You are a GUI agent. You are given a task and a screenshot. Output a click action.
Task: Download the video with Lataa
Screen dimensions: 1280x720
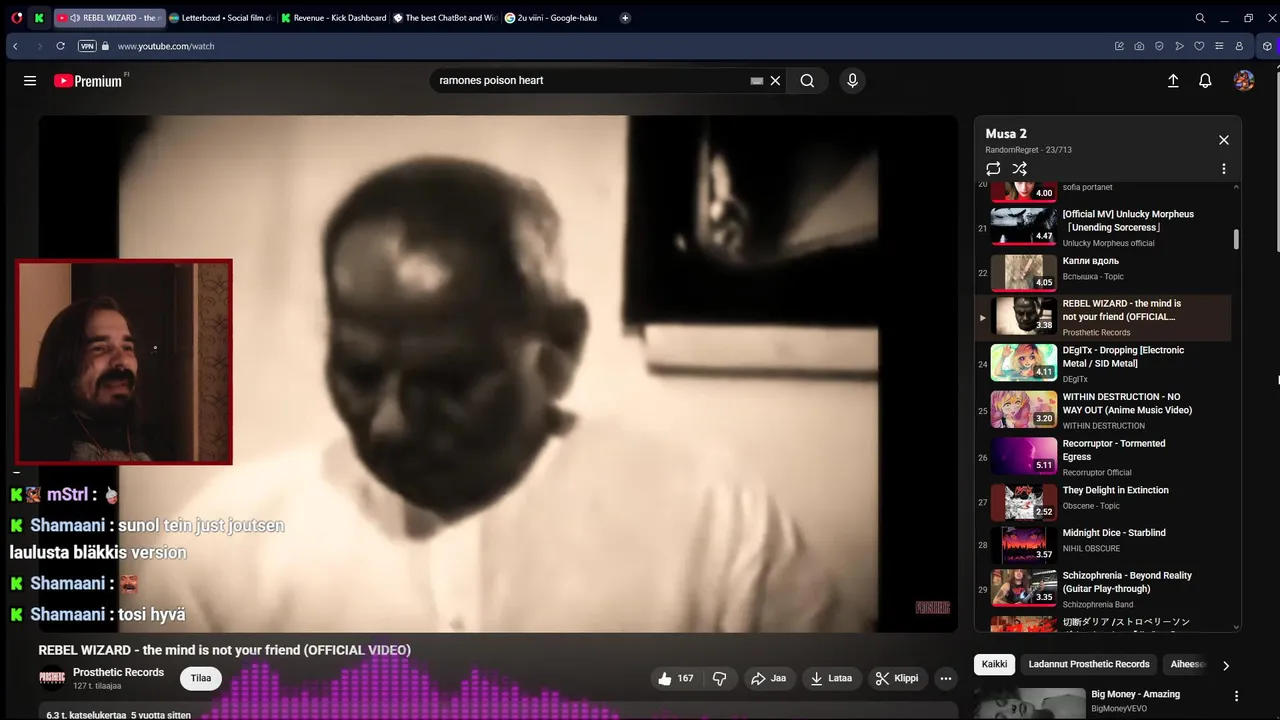831,678
